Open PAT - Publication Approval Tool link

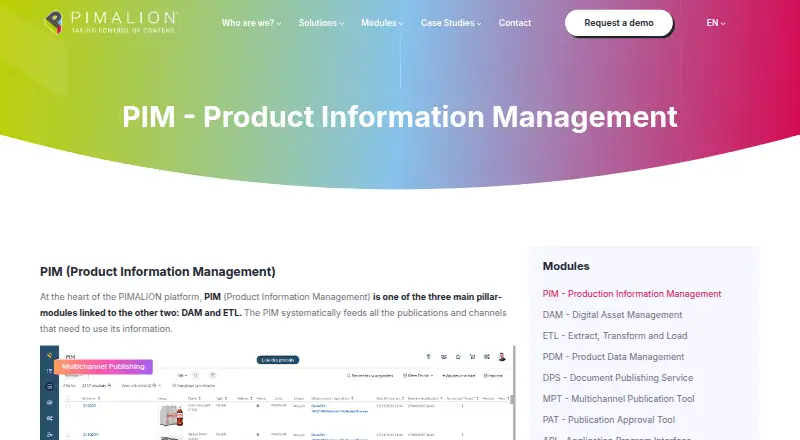click(x=609, y=420)
